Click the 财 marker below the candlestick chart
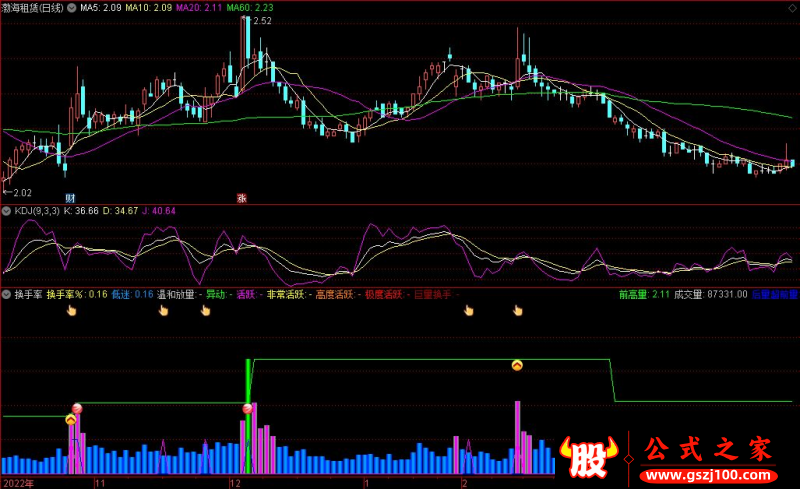Image resolution: width=800 pixels, height=489 pixels. (x=70, y=197)
